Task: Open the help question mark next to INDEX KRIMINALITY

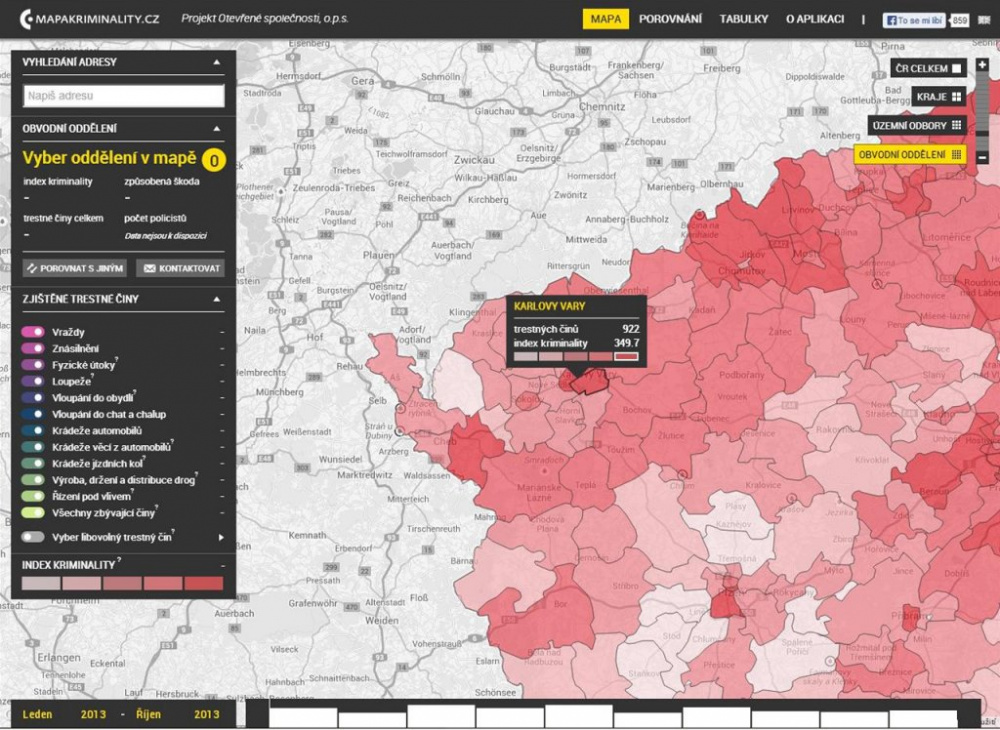Action: (119, 560)
